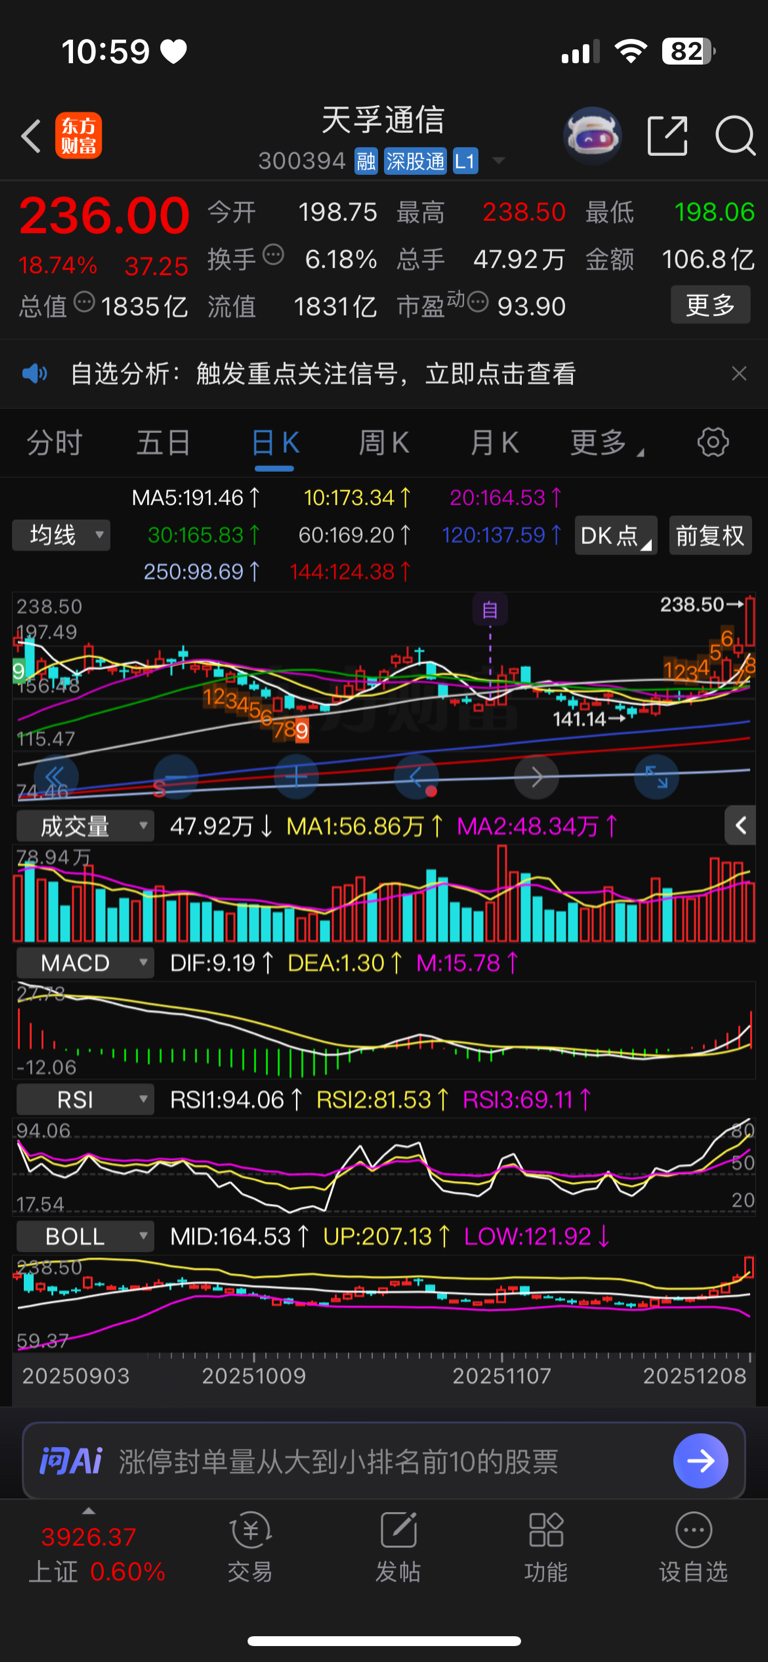Tap the MA5:191.46 label
The width and height of the screenshot is (768, 1663).
(197, 497)
